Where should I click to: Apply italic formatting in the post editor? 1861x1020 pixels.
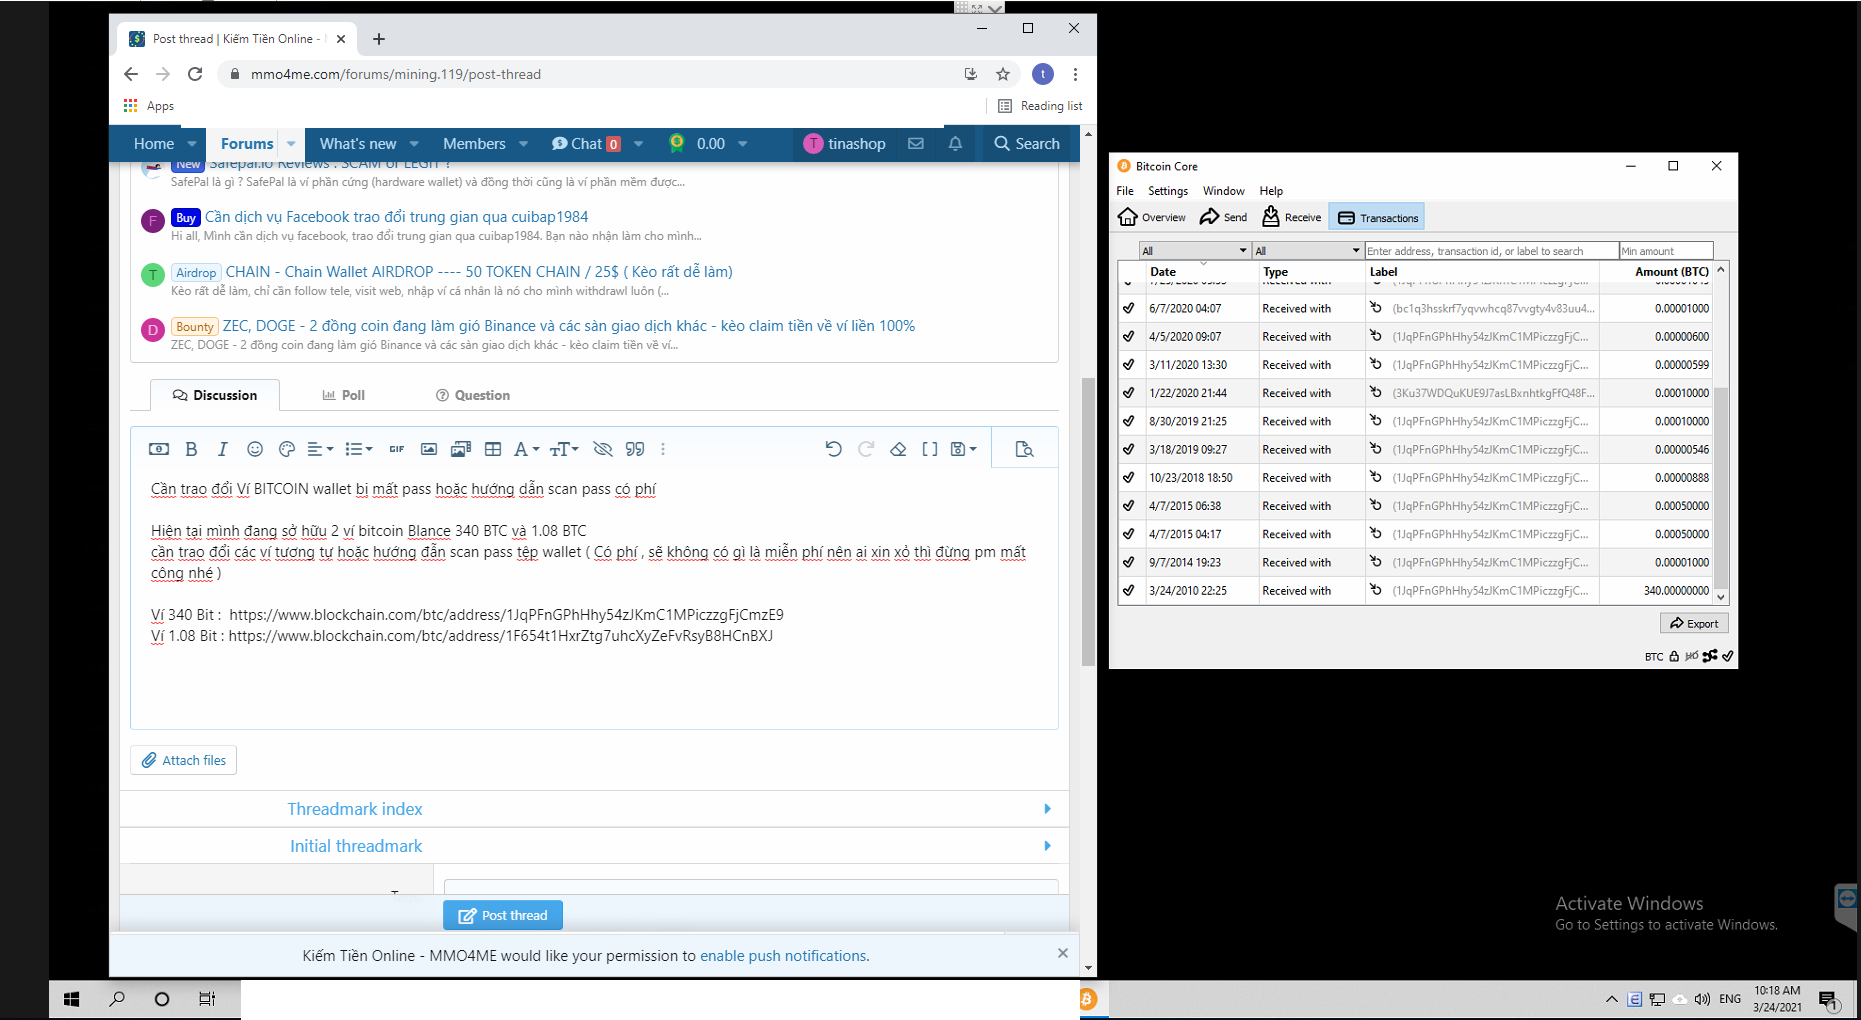click(223, 450)
